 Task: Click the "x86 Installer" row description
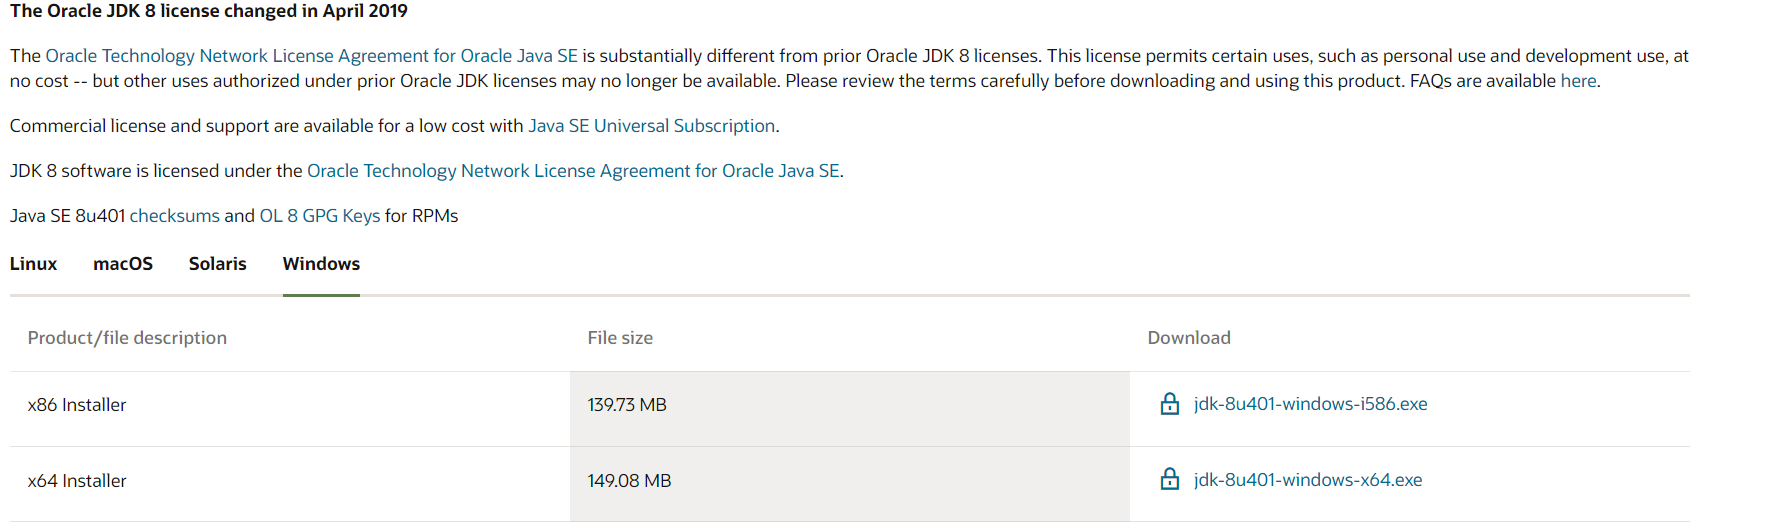click(x=77, y=405)
